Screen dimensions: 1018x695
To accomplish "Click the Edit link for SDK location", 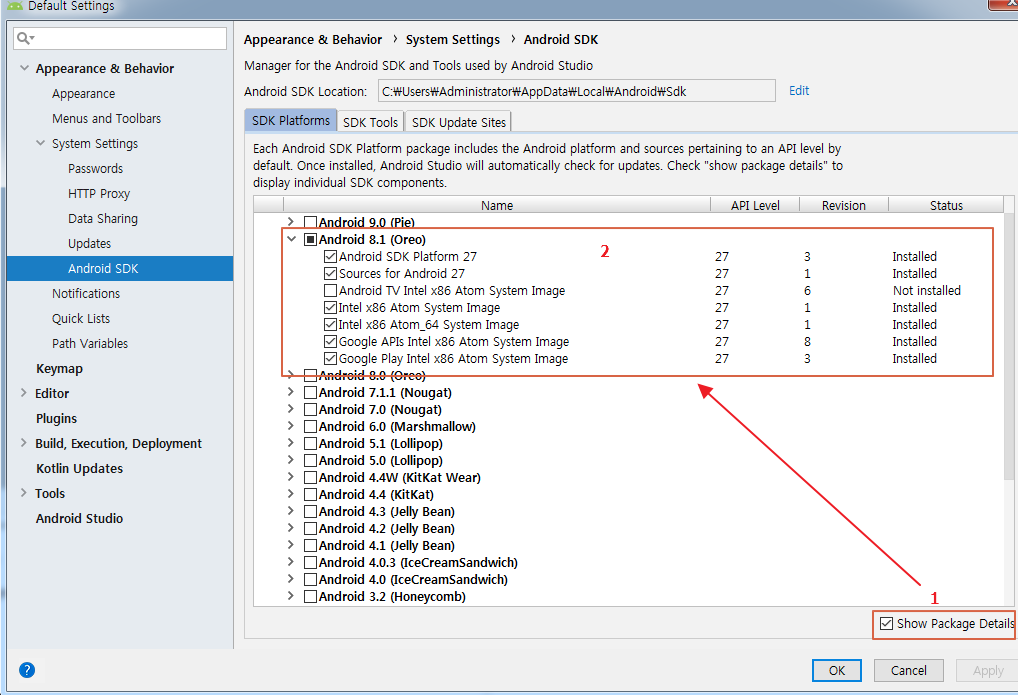I will pyautogui.click(x=799, y=90).
